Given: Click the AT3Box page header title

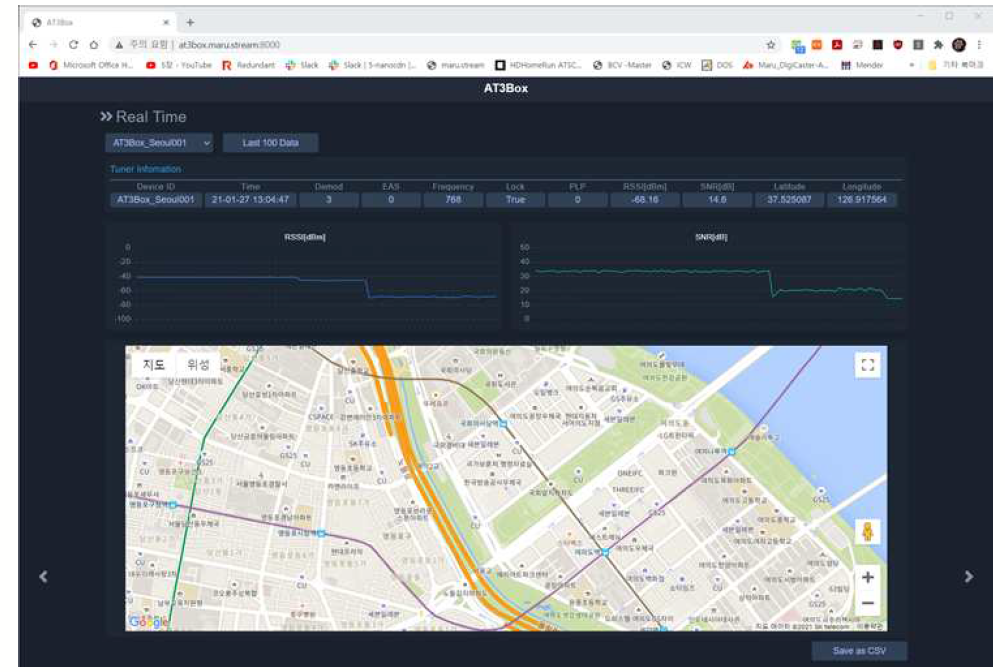Looking at the screenshot, I should click(x=506, y=88).
